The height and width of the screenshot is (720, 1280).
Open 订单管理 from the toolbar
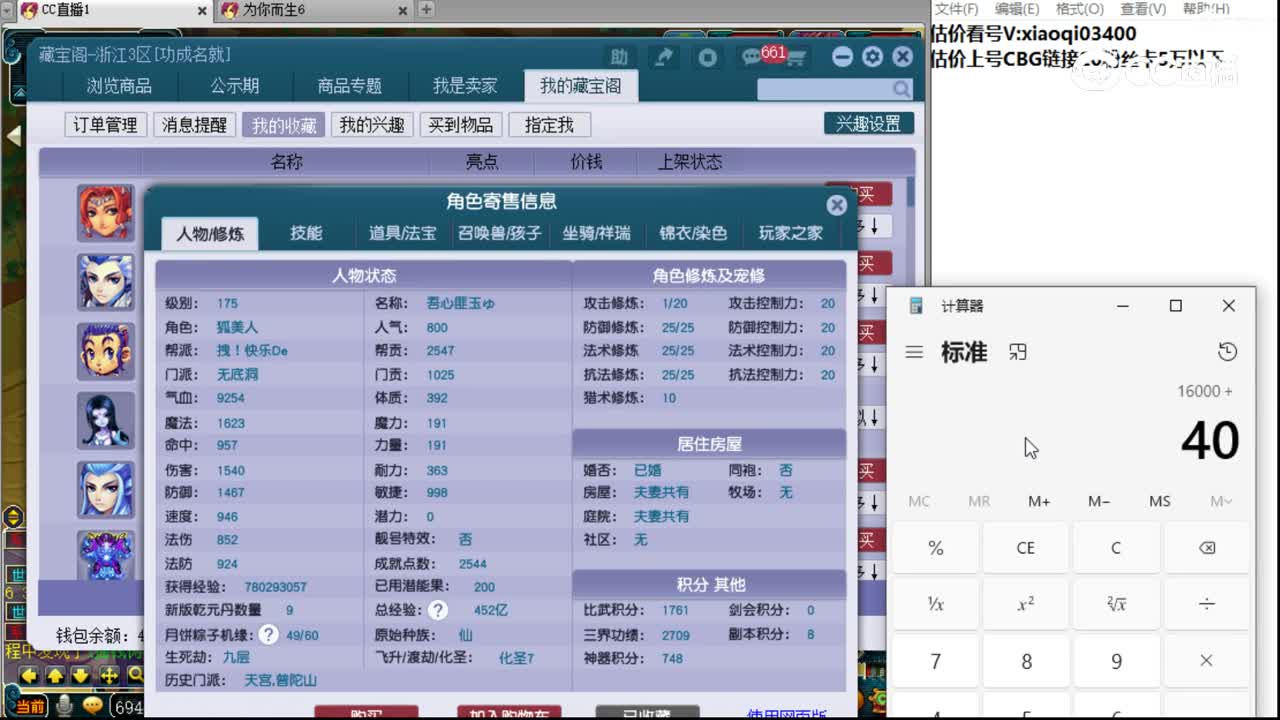(x=106, y=124)
